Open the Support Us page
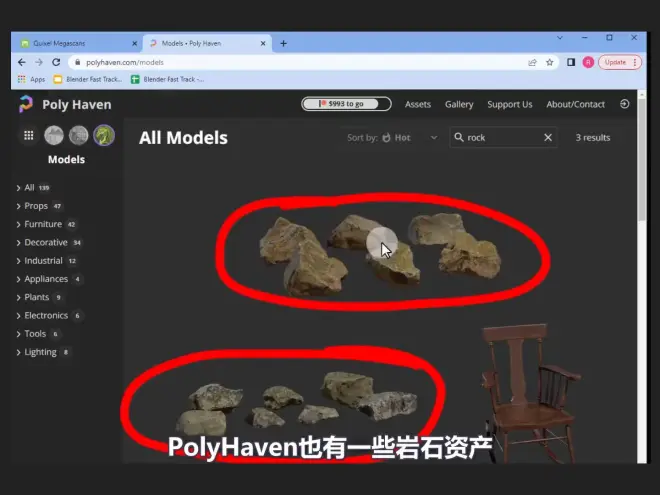This screenshot has width=660, height=495. point(510,104)
